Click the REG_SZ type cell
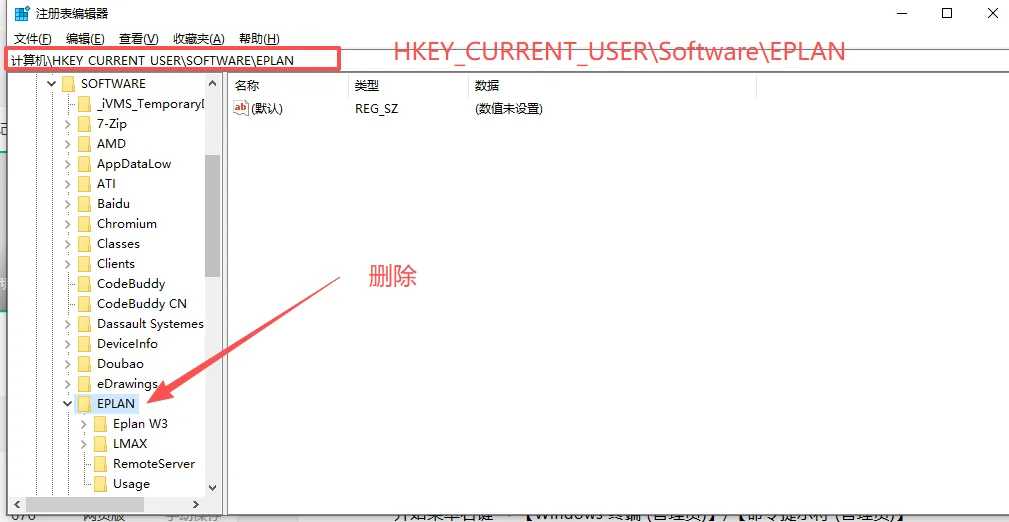This screenshot has width=1009, height=522. point(376,109)
